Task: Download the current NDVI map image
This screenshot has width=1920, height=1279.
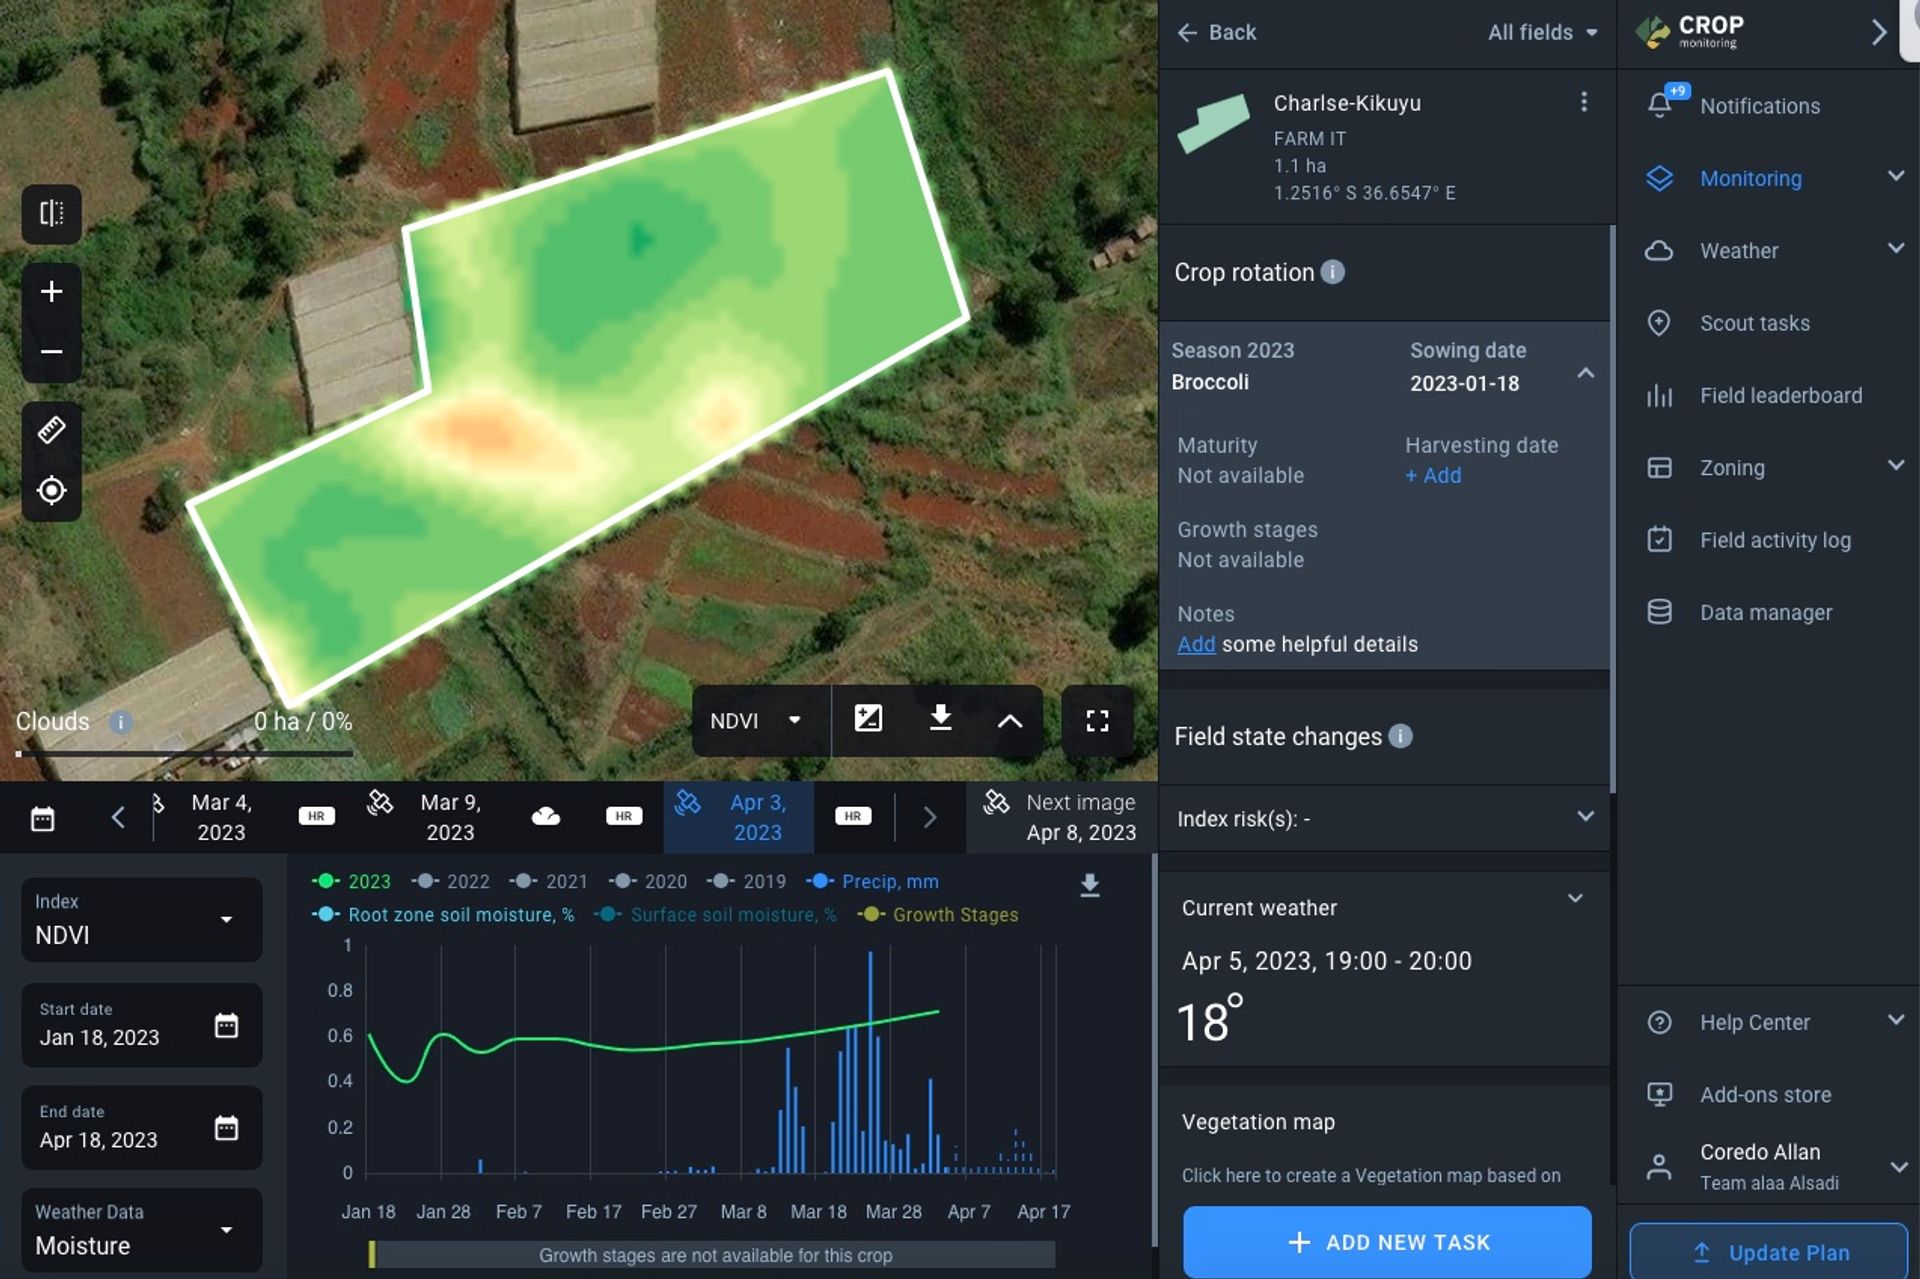Action: tap(939, 719)
